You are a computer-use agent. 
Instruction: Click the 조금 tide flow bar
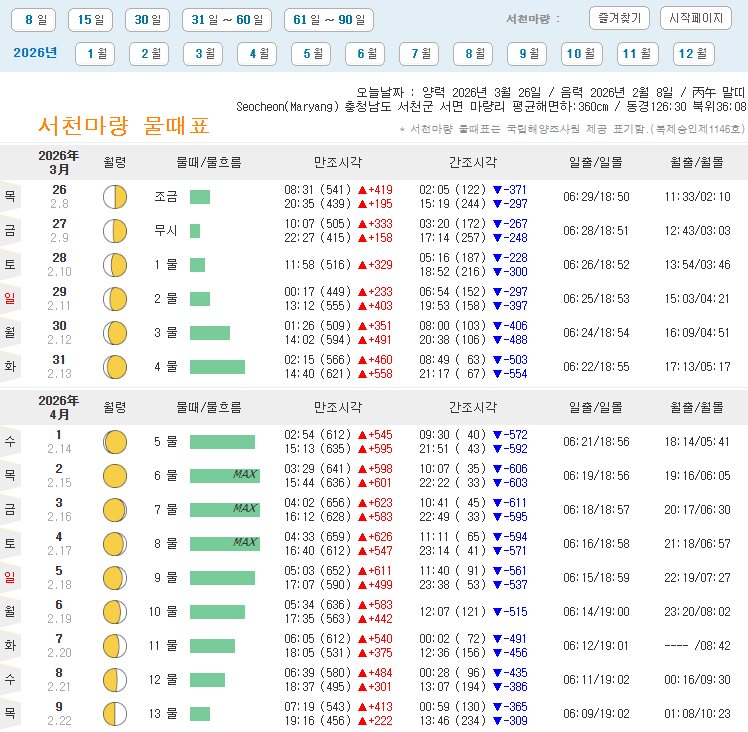click(x=200, y=197)
